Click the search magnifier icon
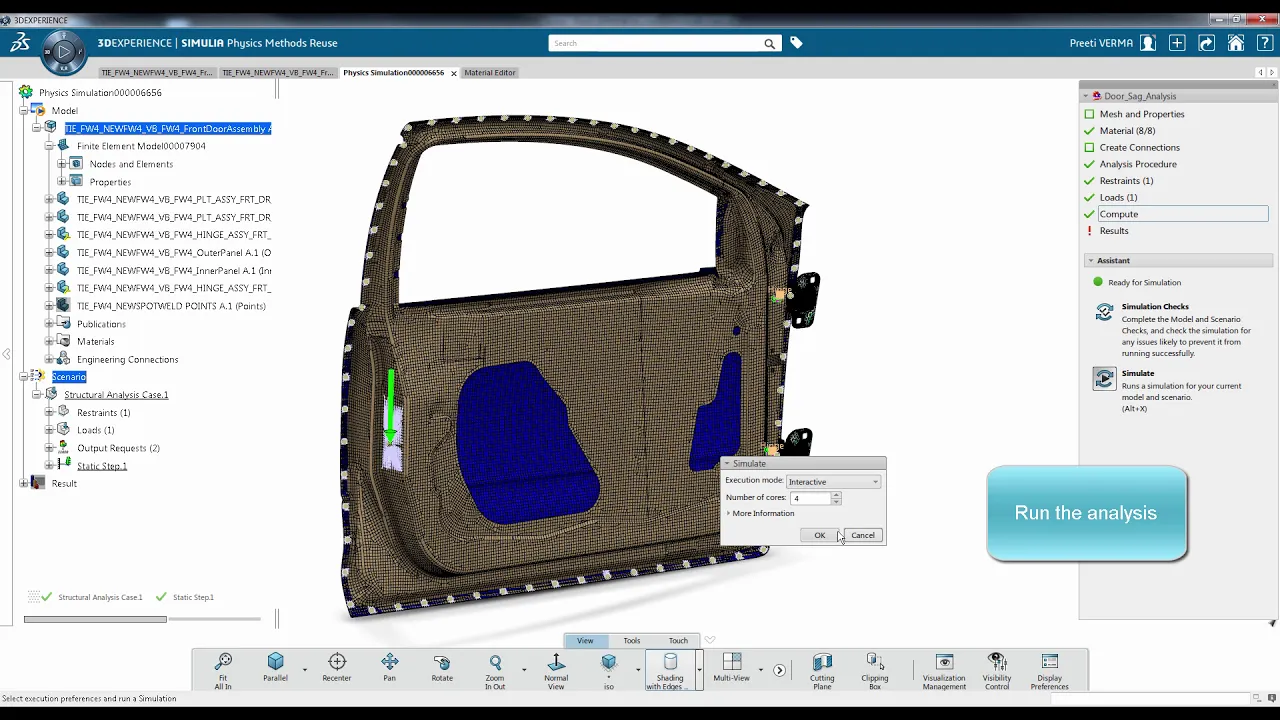Image resolution: width=1280 pixels, height=720 pixels. 769,43
